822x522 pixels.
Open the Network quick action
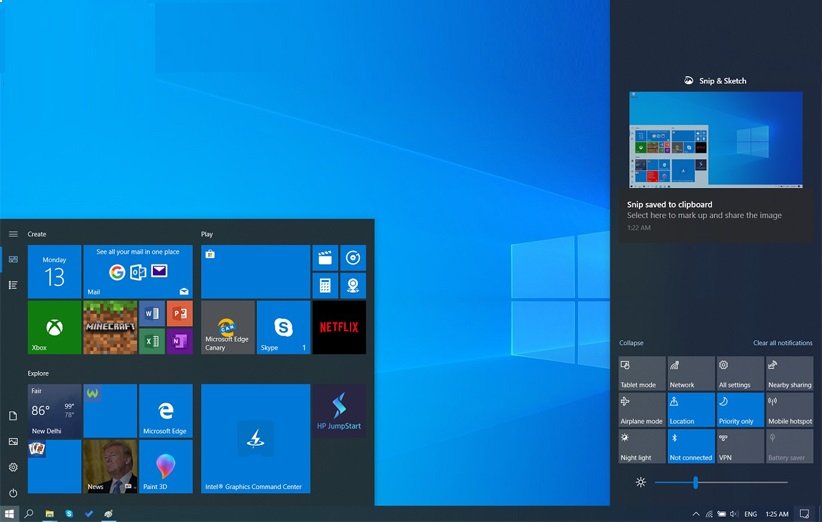point(691,374)
